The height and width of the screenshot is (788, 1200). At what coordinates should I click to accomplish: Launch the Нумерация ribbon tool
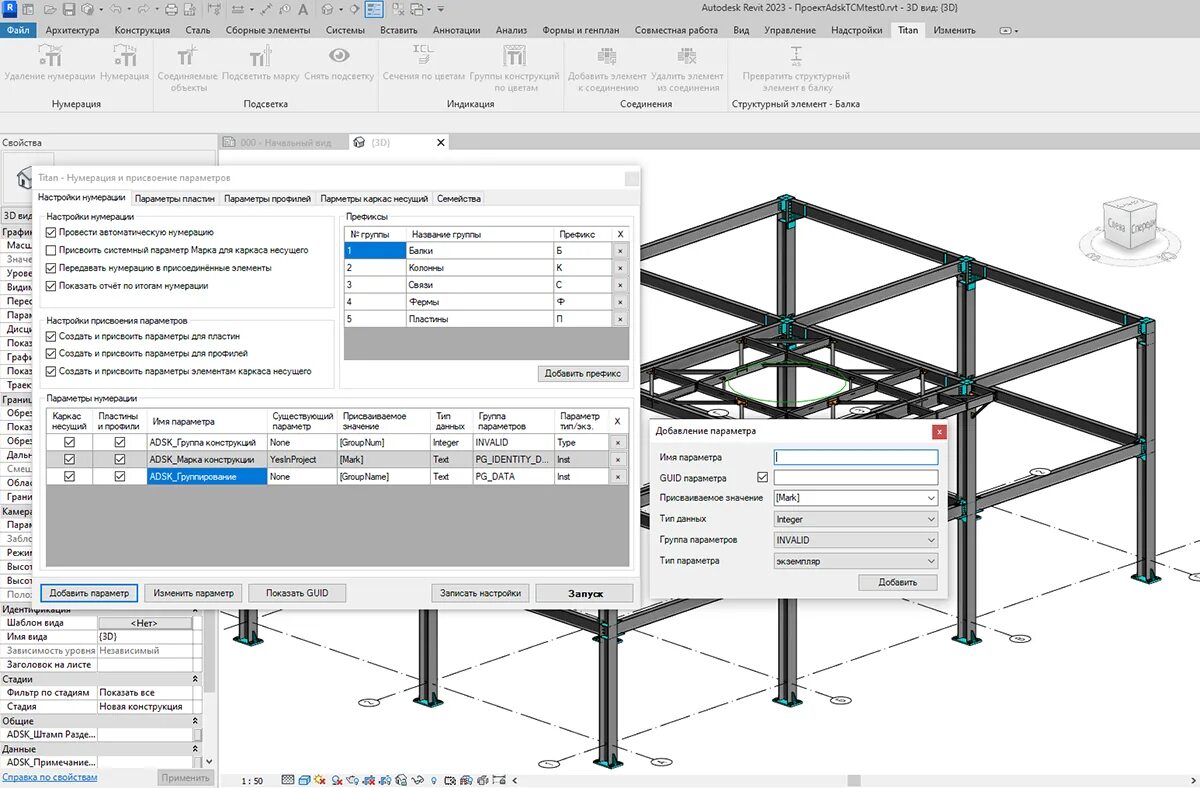[124, 64]
